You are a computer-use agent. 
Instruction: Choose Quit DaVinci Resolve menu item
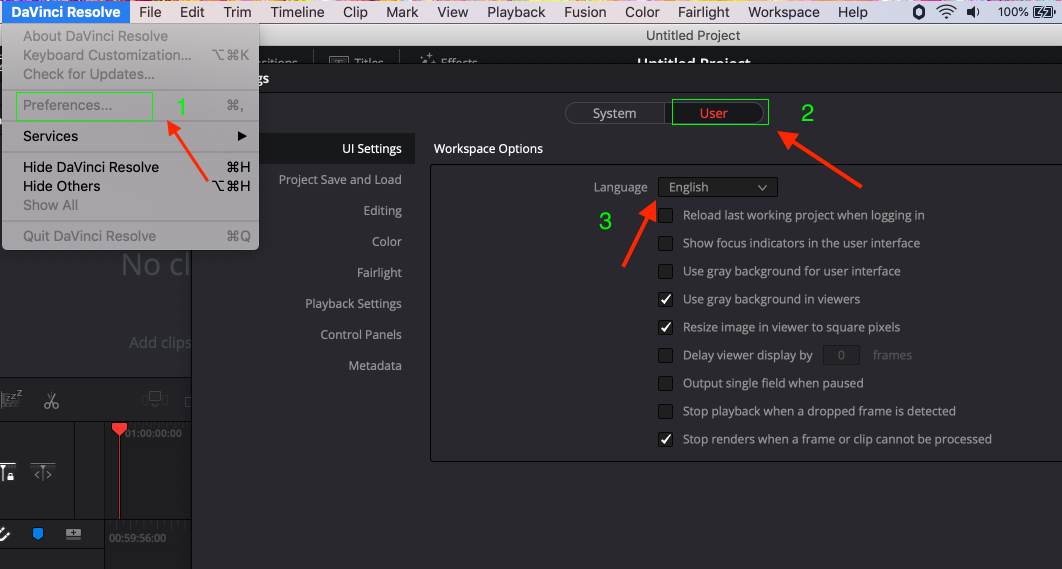(x=89, y=236)
